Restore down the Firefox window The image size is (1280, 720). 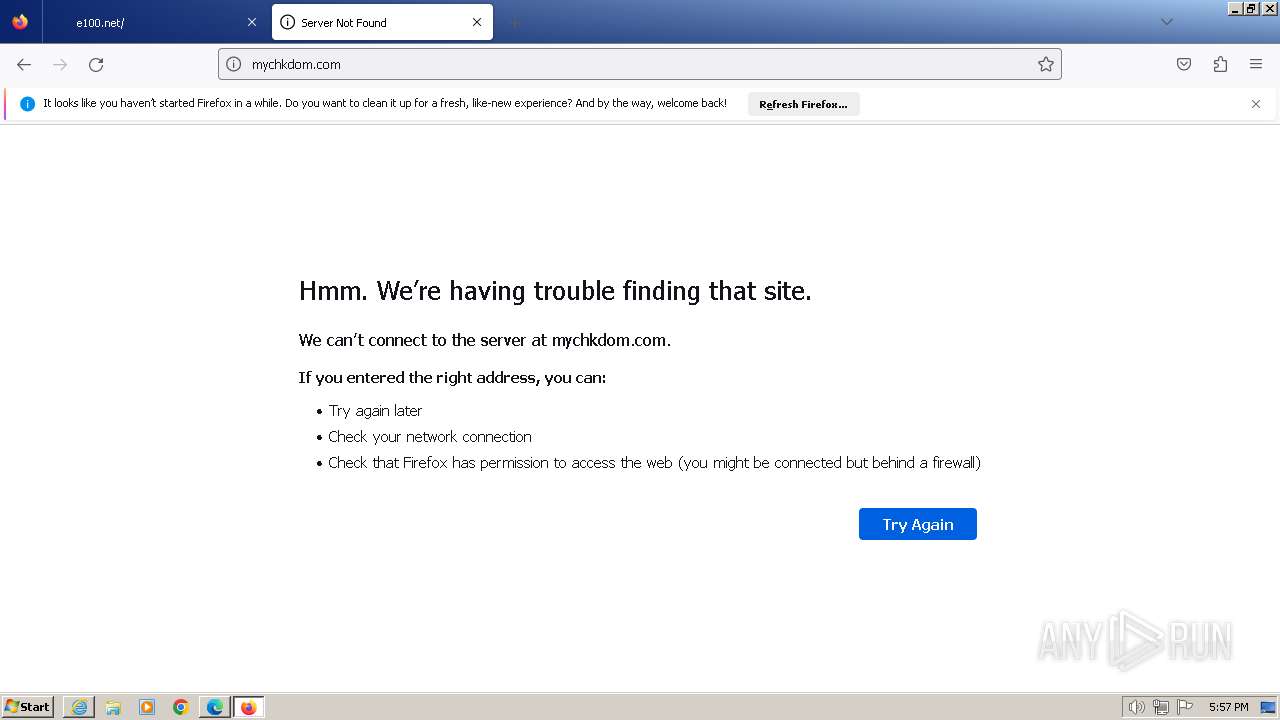[x=1253, y=8]
